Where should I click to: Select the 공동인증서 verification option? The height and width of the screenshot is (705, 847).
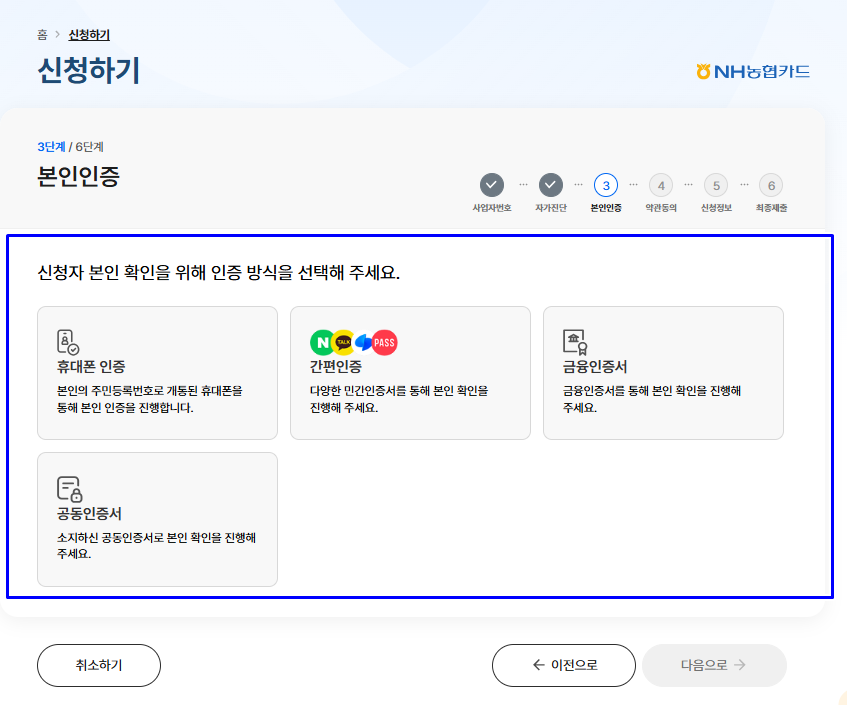pos(157,518)
